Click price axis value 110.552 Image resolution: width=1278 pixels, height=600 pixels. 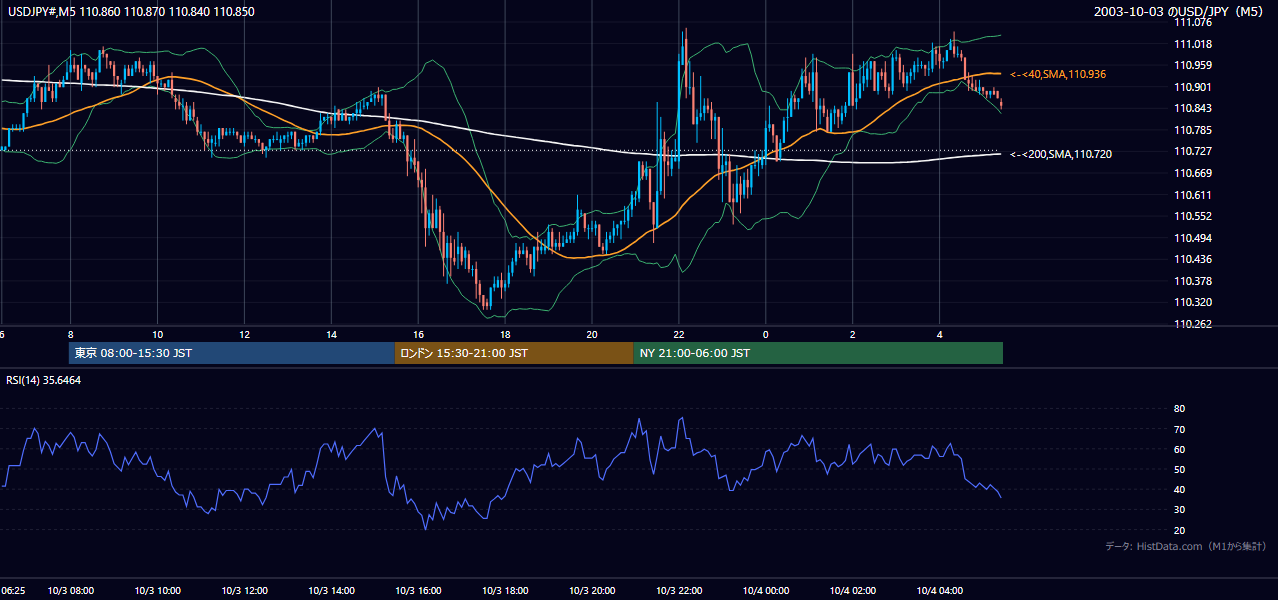[x=1194, y=216]
